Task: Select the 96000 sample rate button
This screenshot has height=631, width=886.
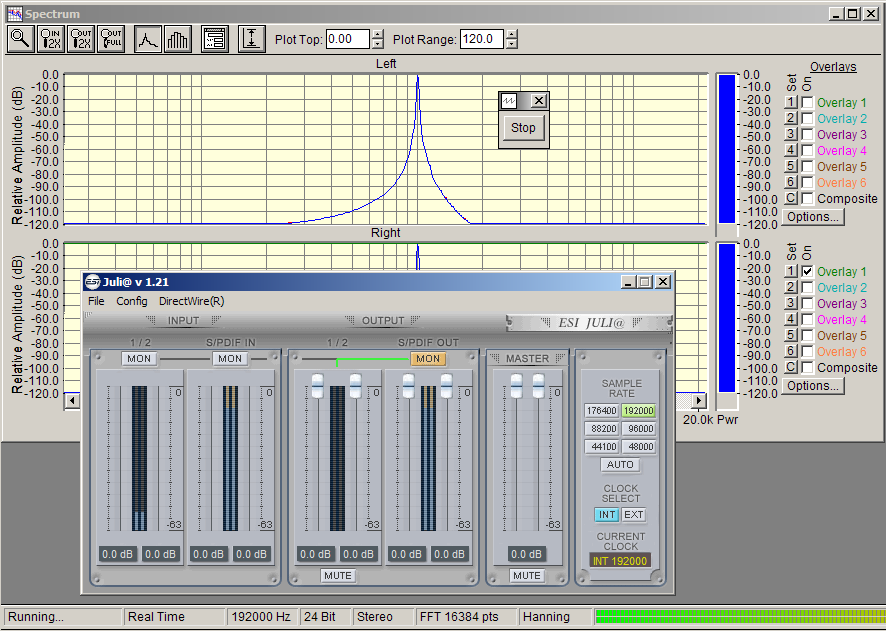Action: pyautogui.click(x=638, y=428)
